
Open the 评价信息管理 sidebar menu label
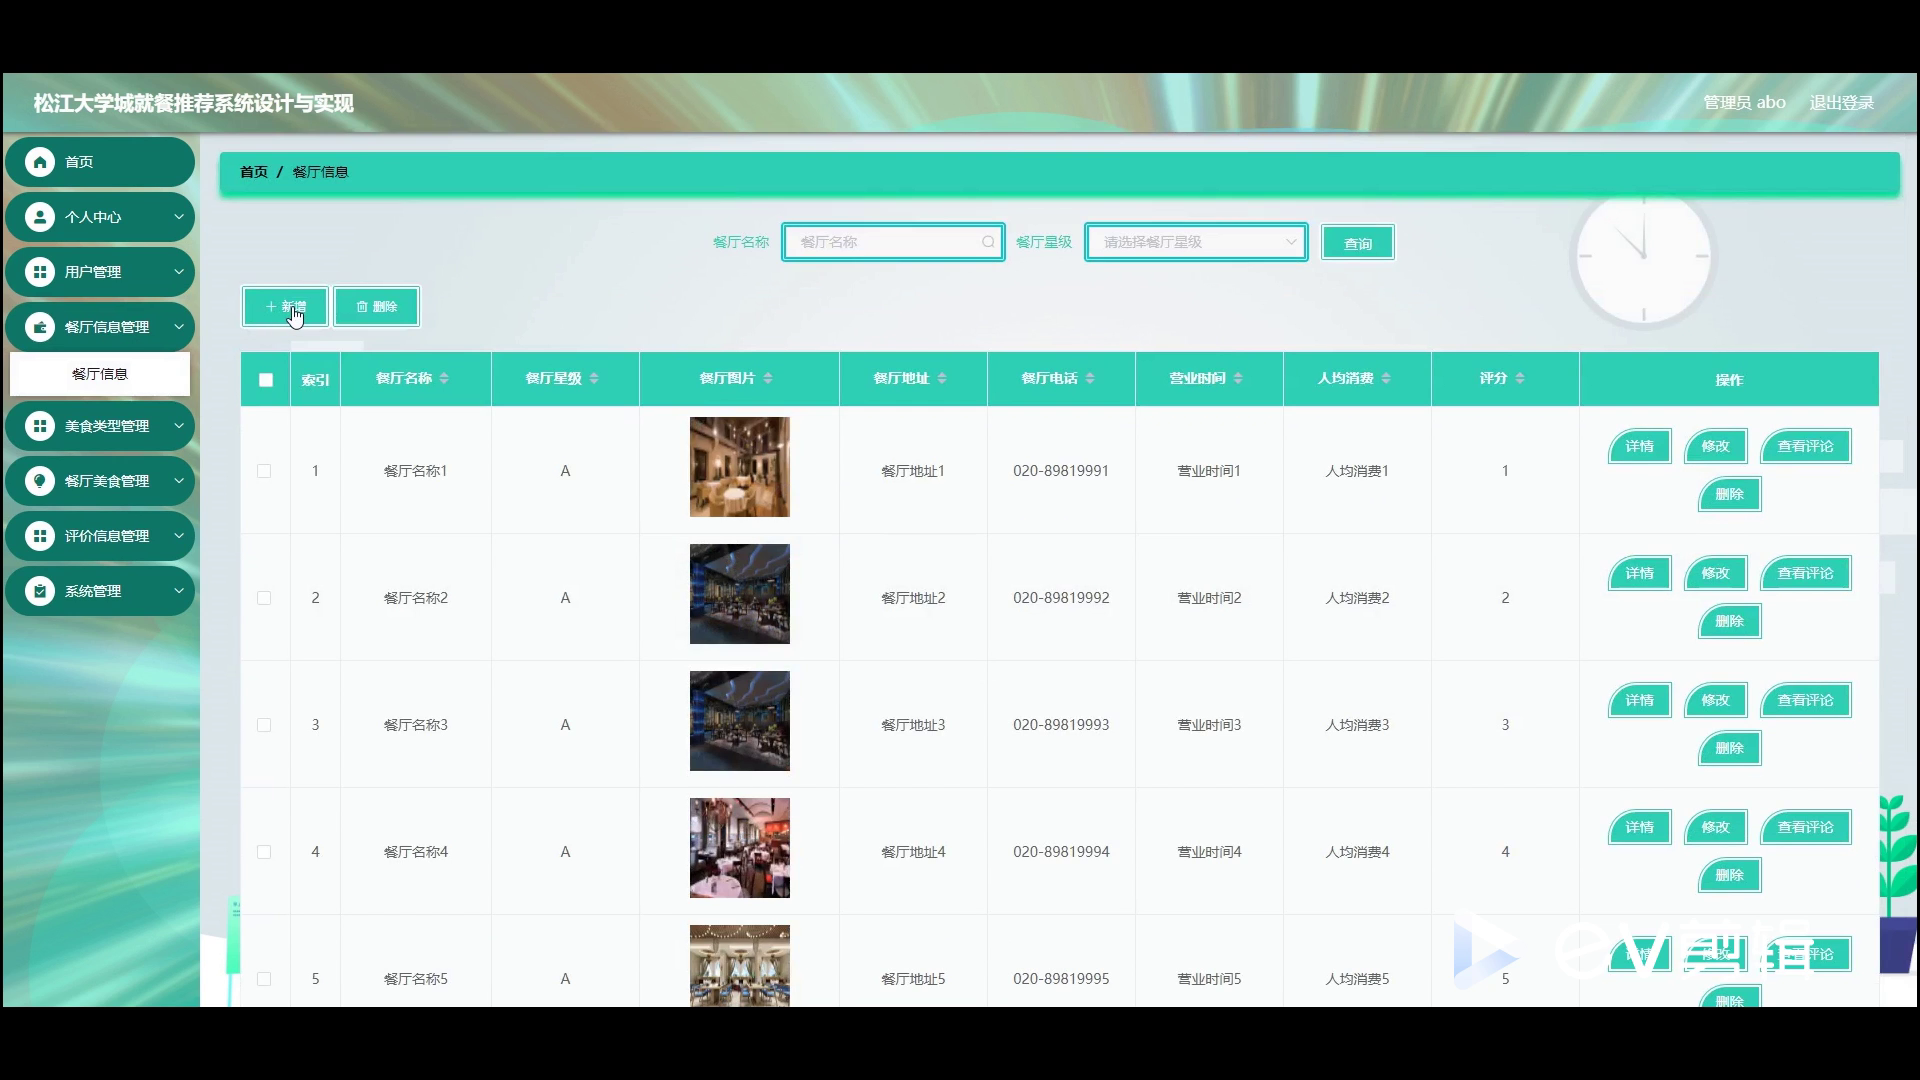(x=107, y=536)
